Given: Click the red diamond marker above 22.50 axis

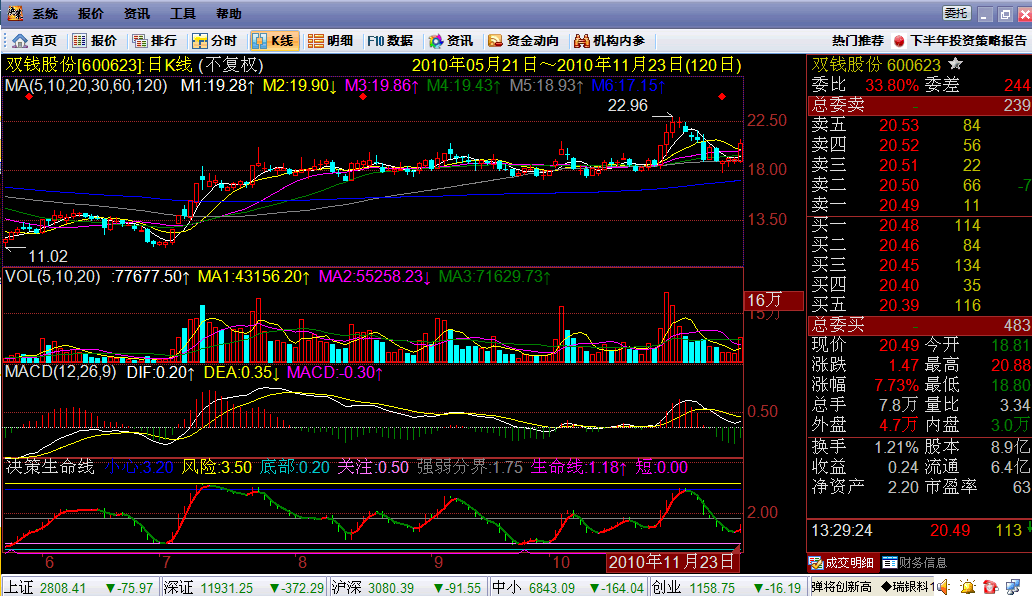Looking at the screenshot, I should pos(722,97).
